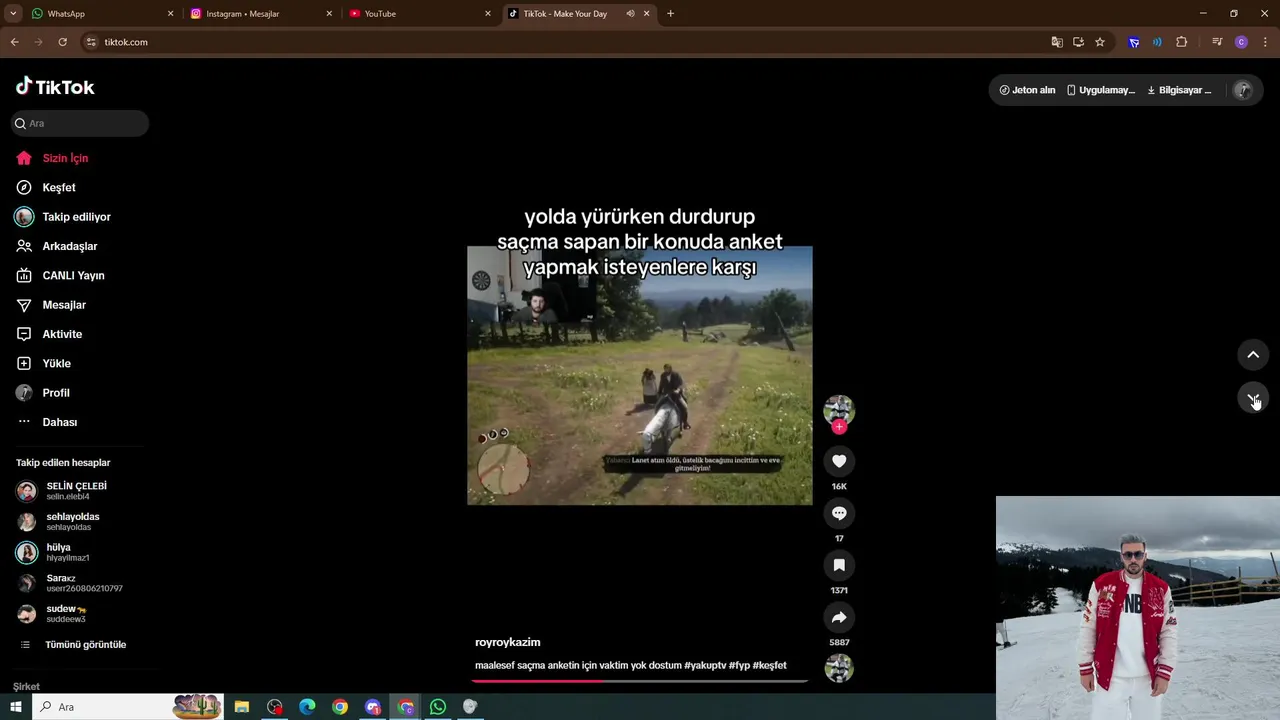Switch to Instagram • Mesajlar tab
Screen dimensions: 1280x720
coord(260,14)
